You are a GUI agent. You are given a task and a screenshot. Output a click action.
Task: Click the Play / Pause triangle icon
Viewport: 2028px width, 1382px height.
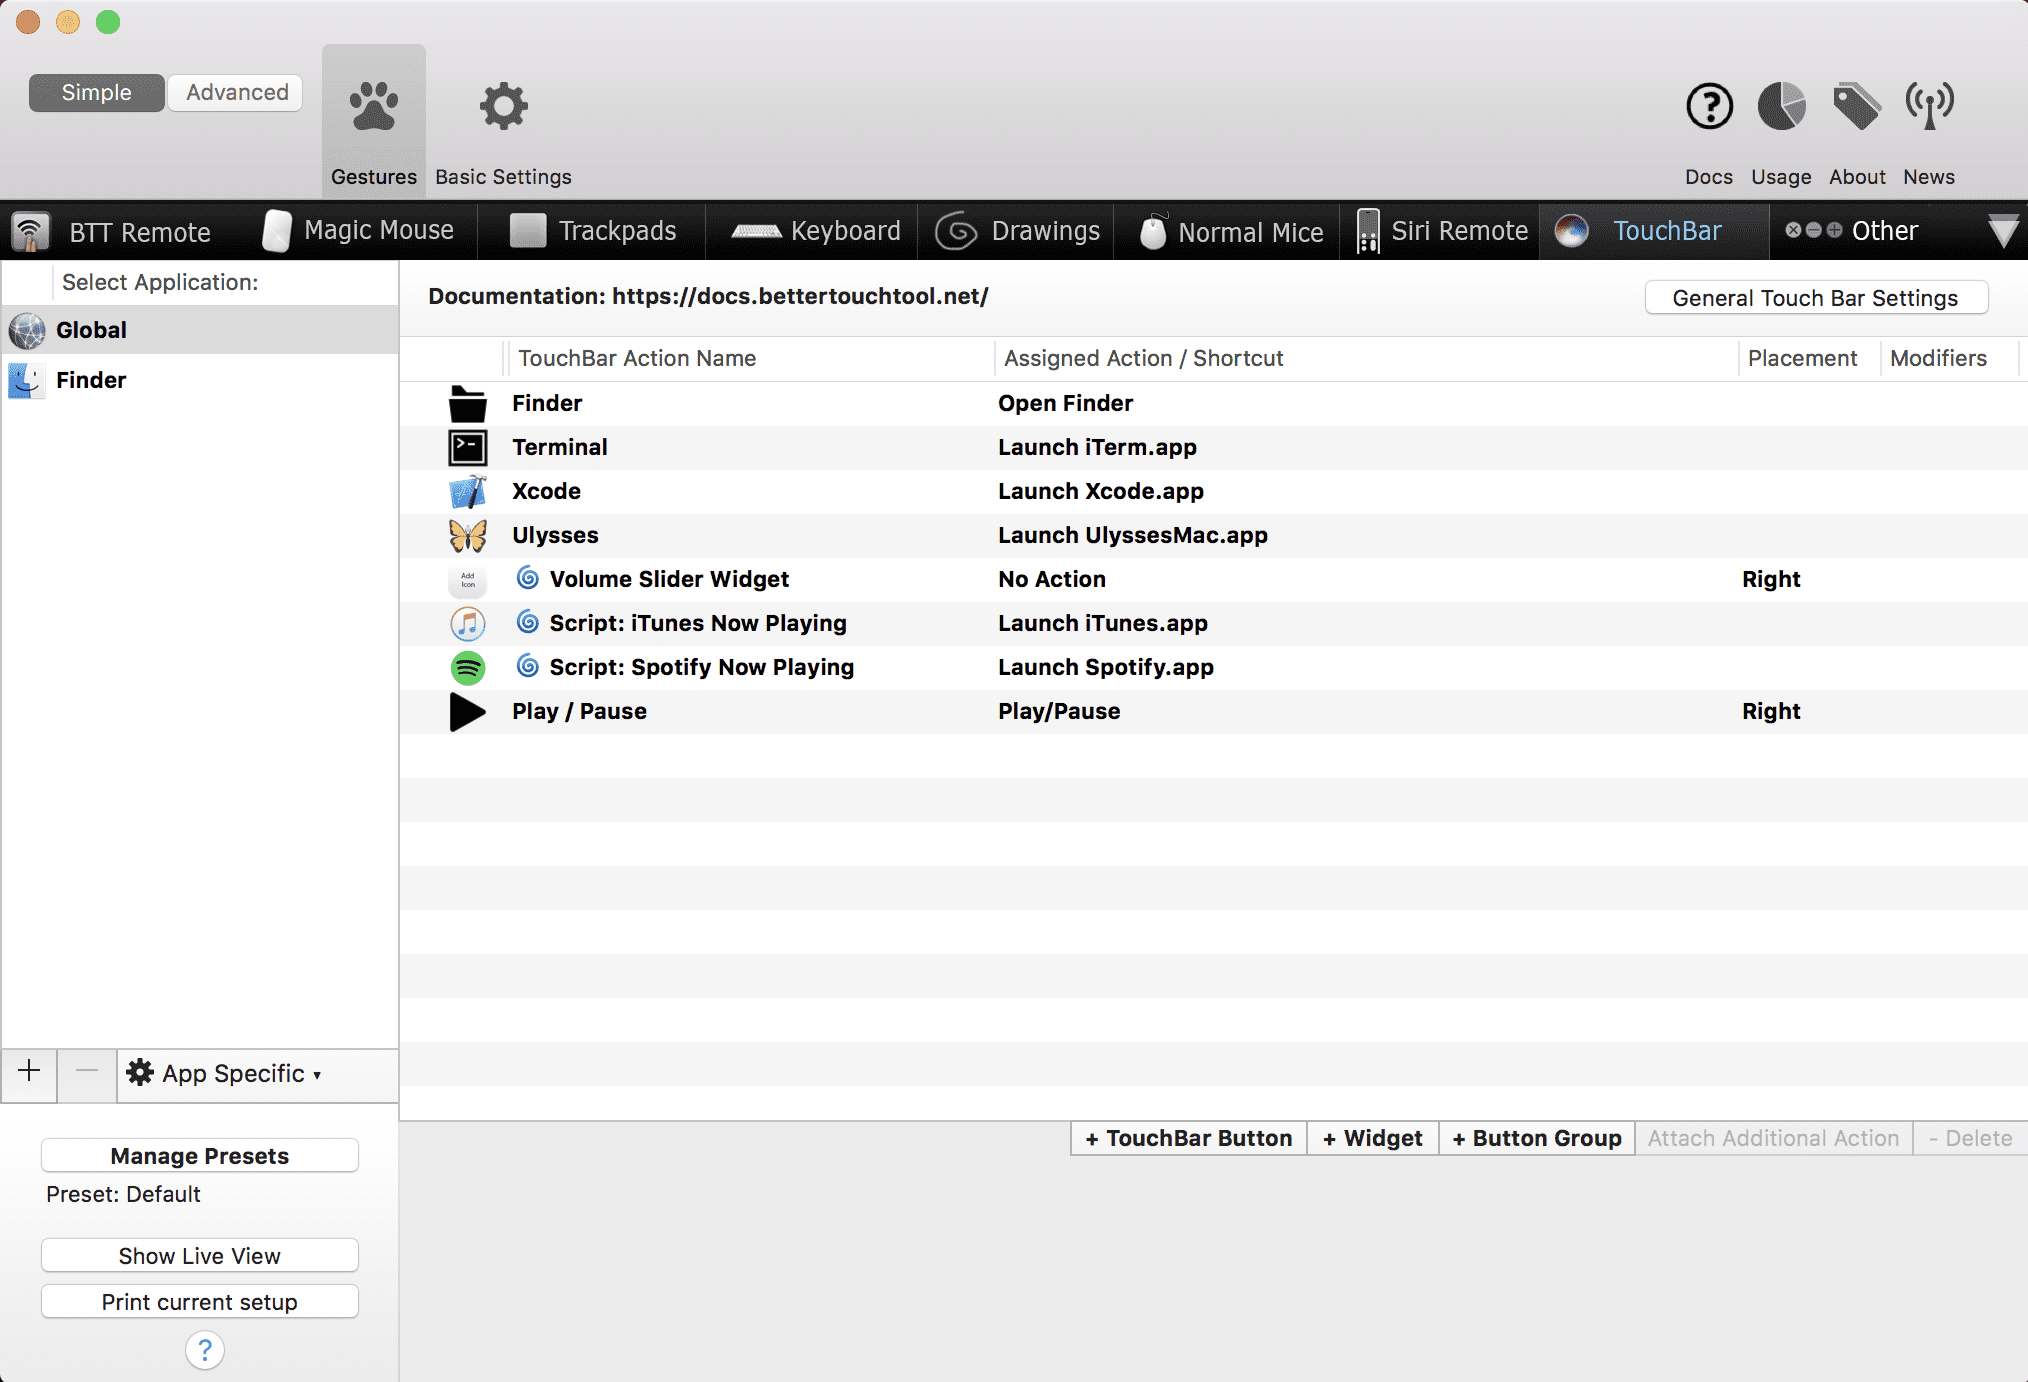pyautogui.click(x=467, y=711)
